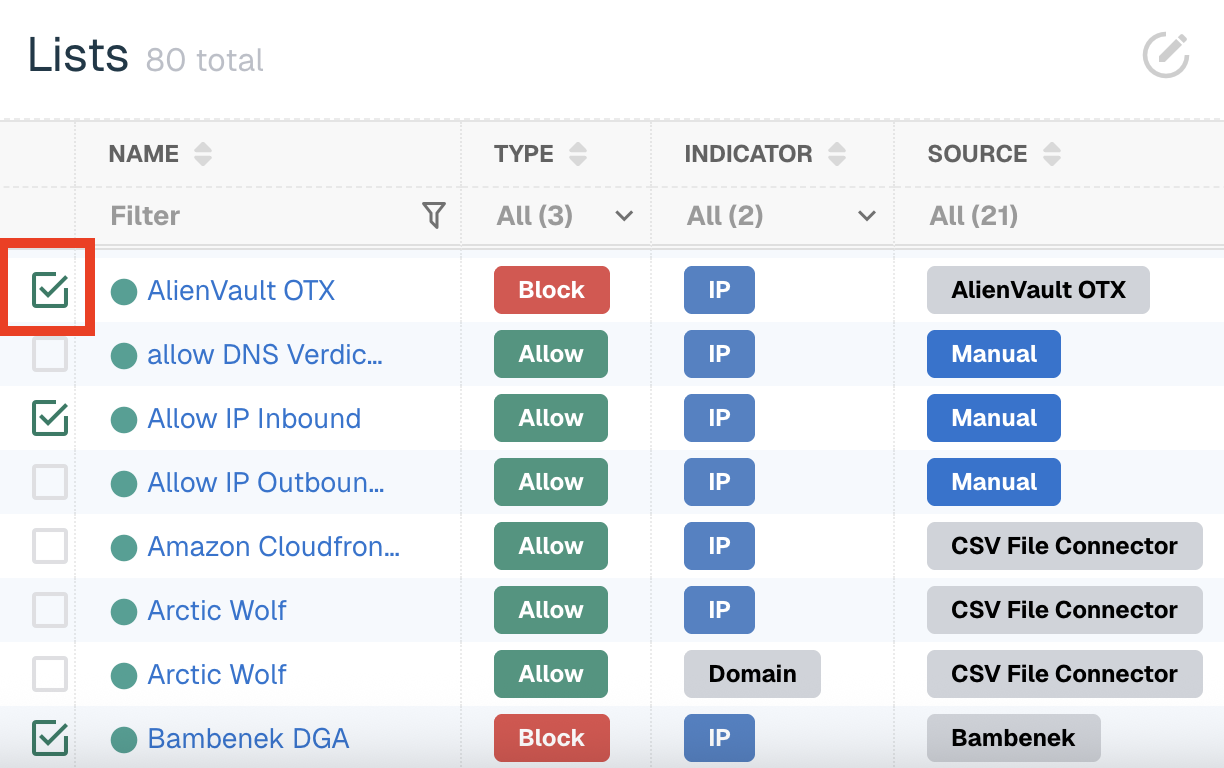This screenshot has height=768, width=1224.
Task: Click the SOURCE column header
Action: 977,154
